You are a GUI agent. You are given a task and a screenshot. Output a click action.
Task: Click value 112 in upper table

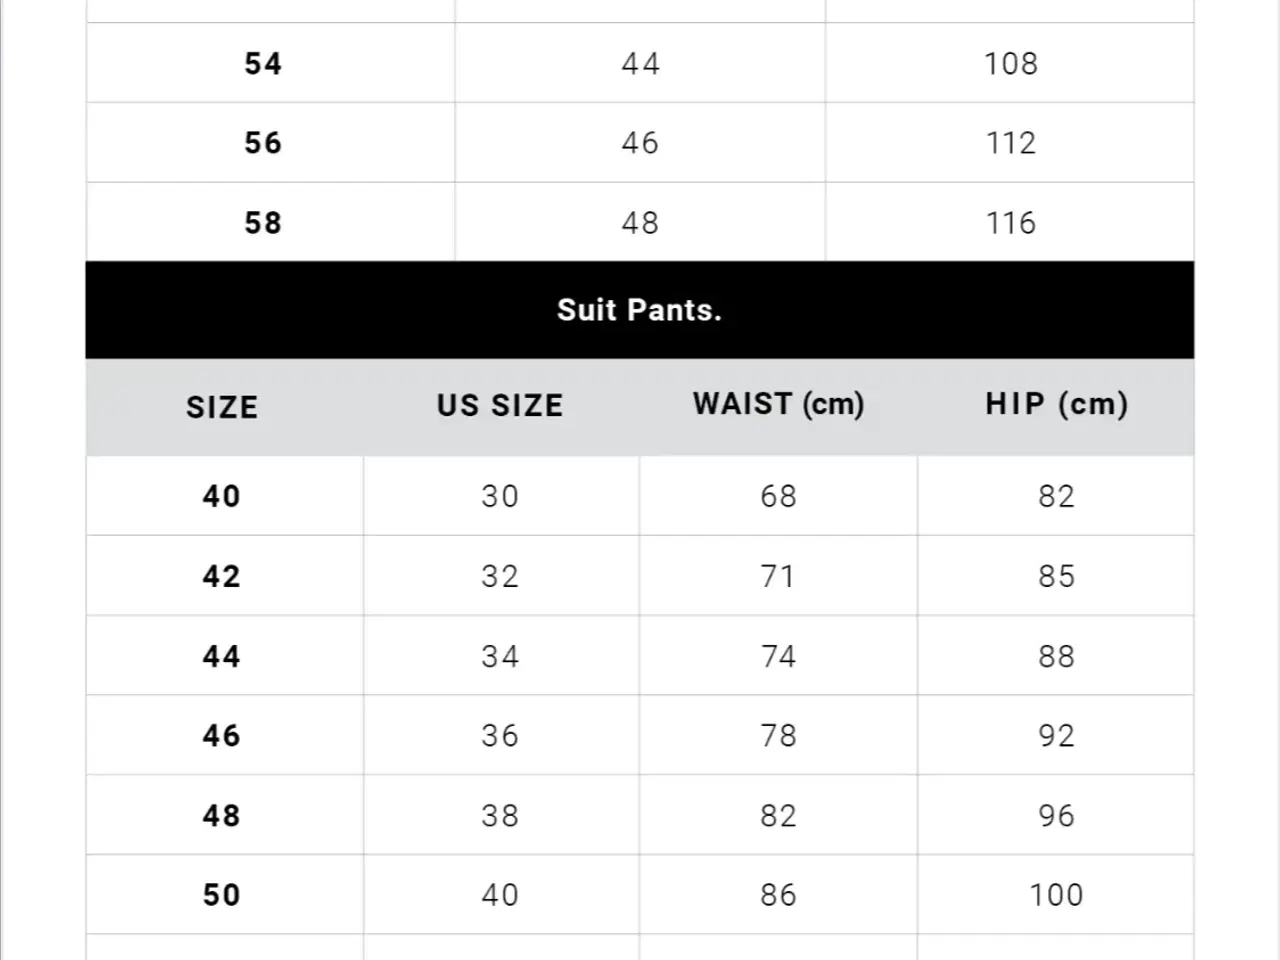(1010, 143)
